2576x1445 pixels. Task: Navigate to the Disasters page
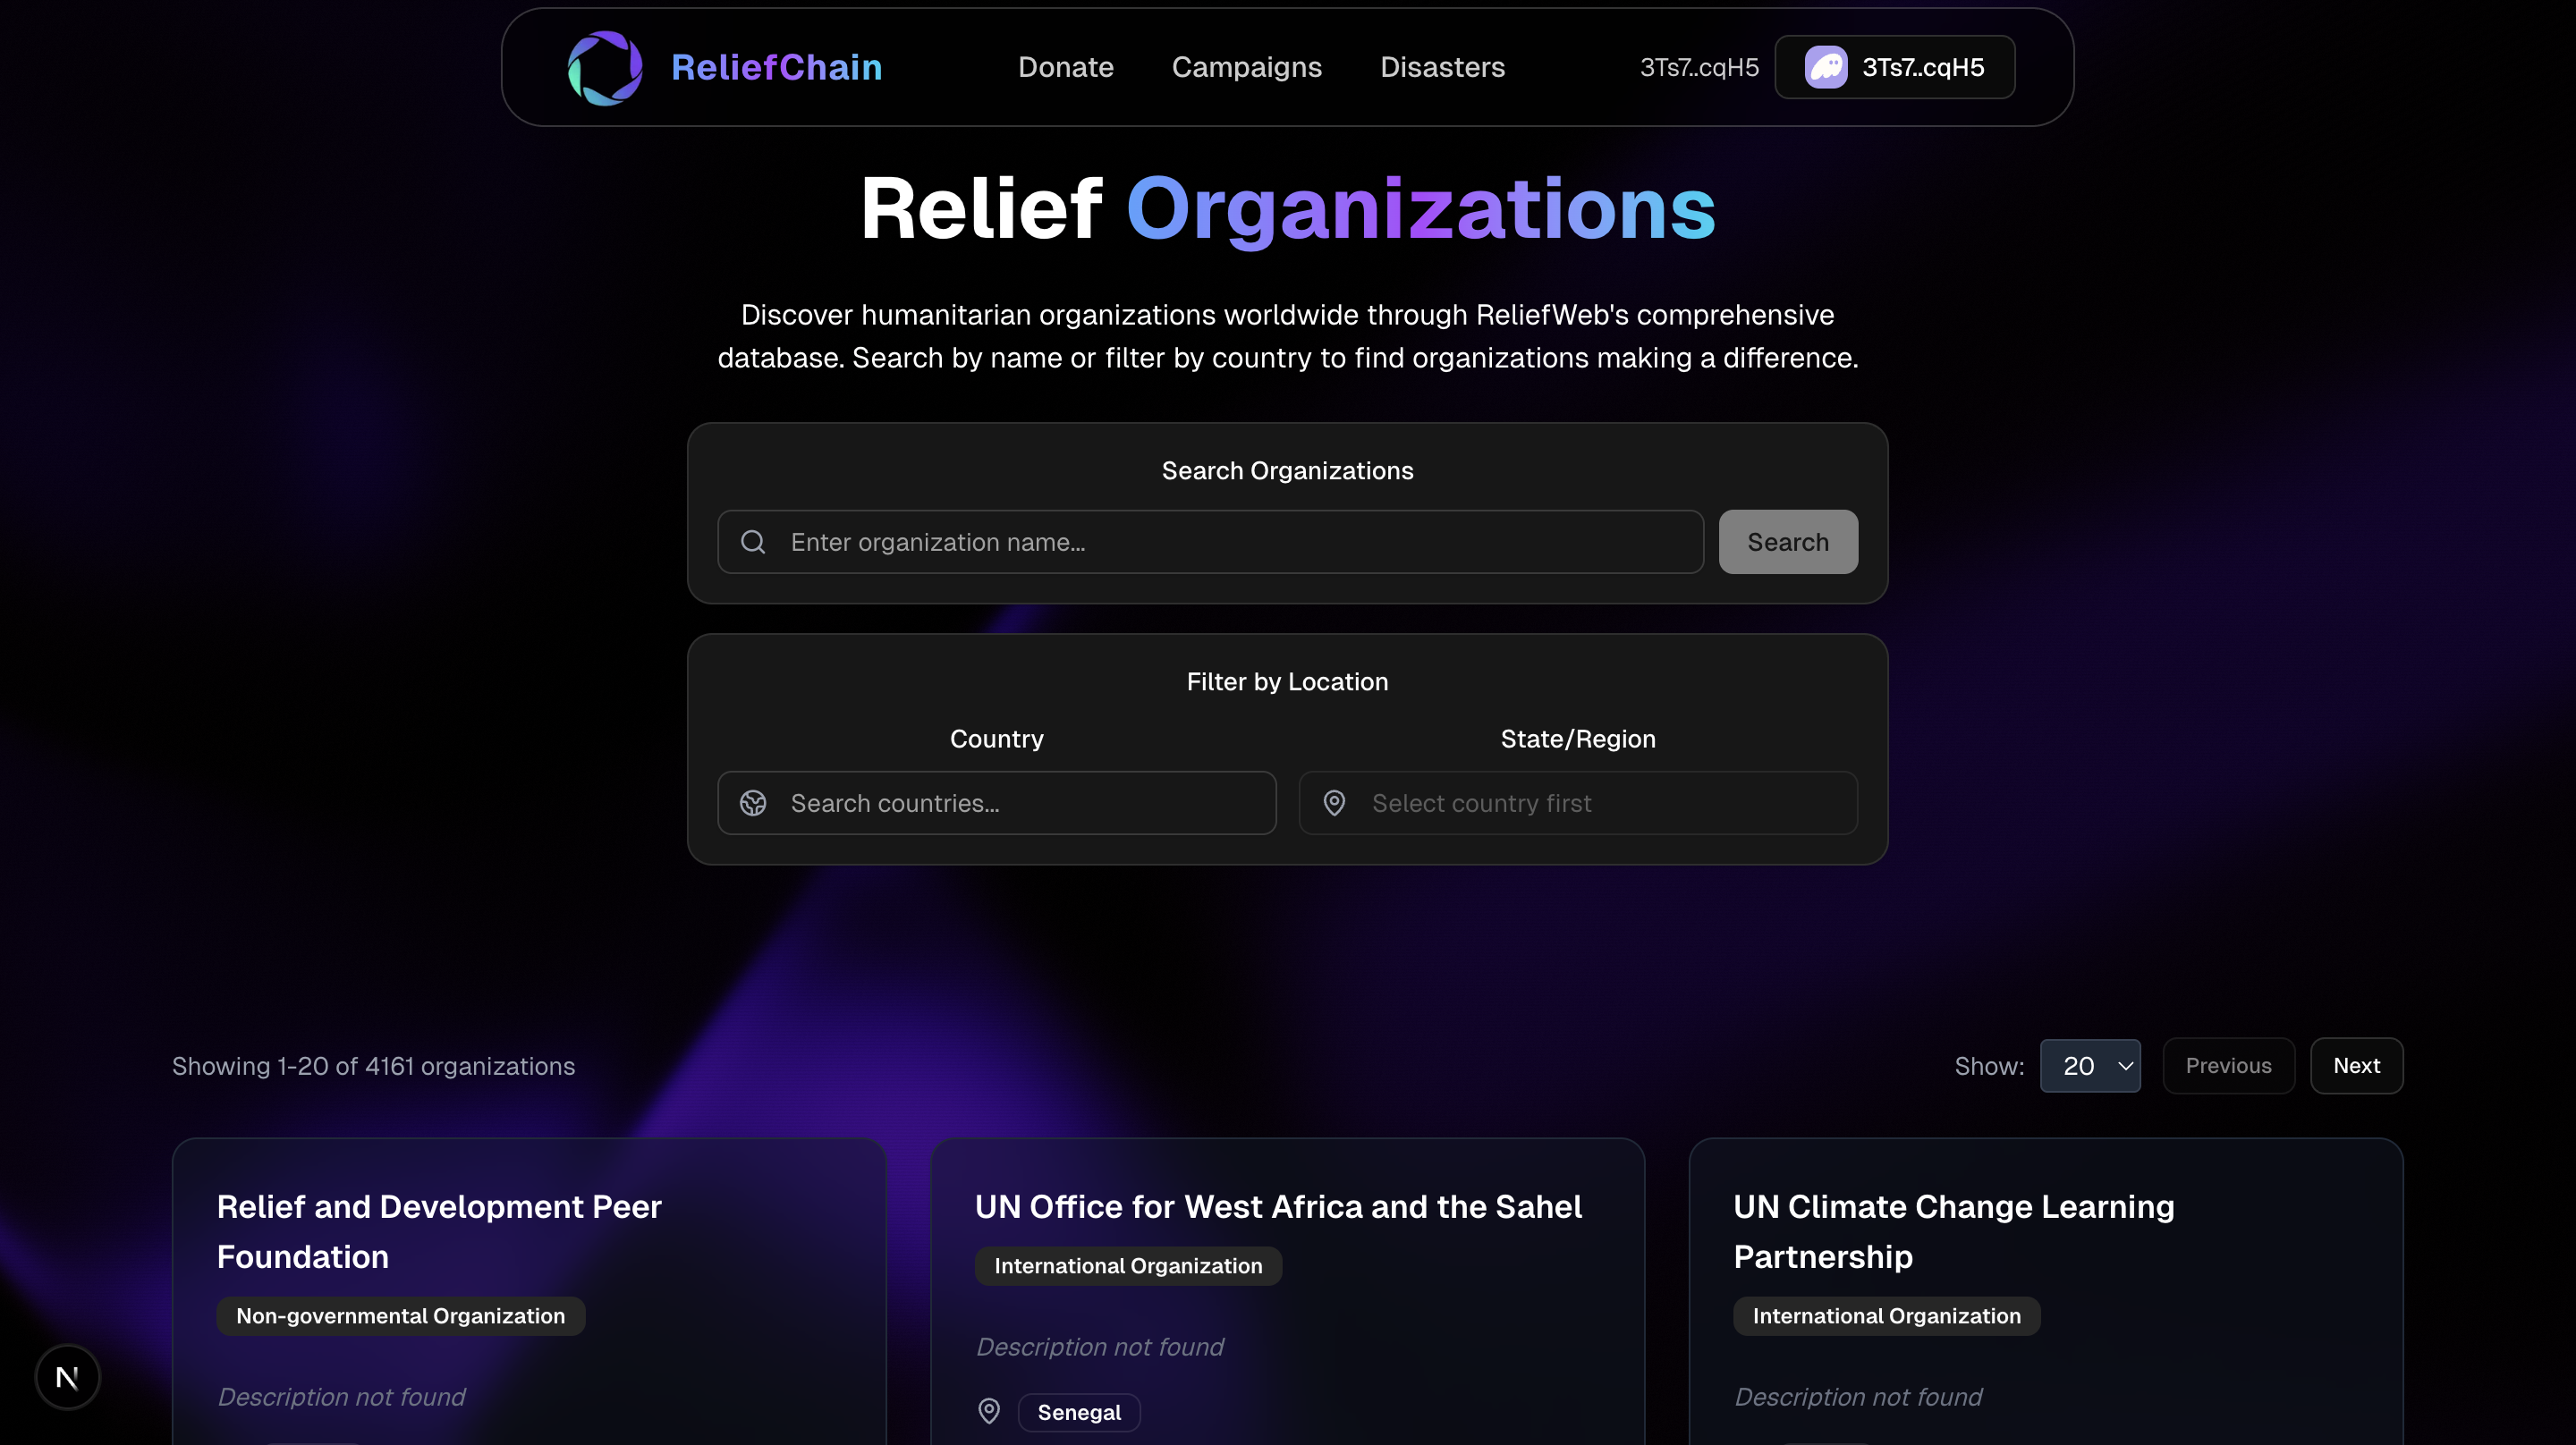pos(1442,67)
